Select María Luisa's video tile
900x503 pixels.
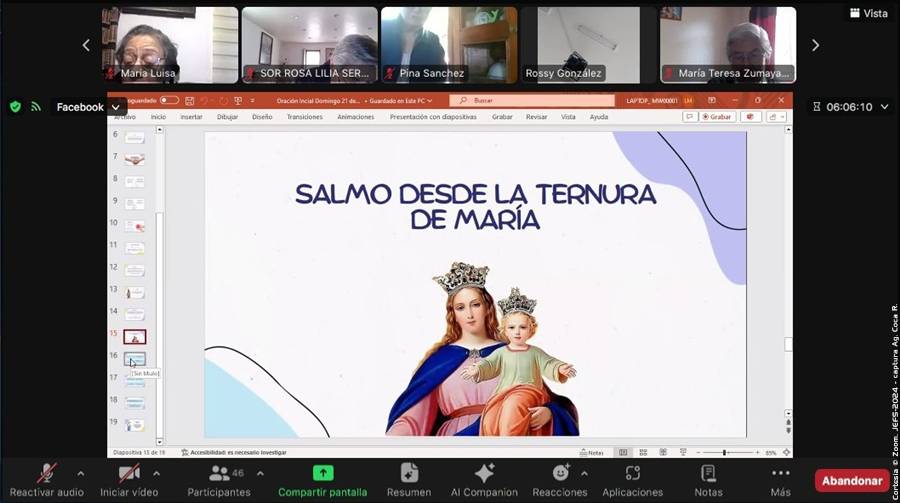click(170, 45)
